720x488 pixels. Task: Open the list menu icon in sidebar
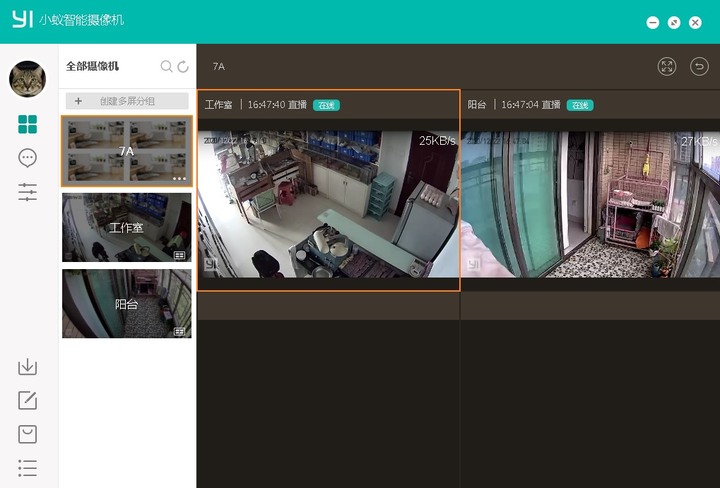28,468
